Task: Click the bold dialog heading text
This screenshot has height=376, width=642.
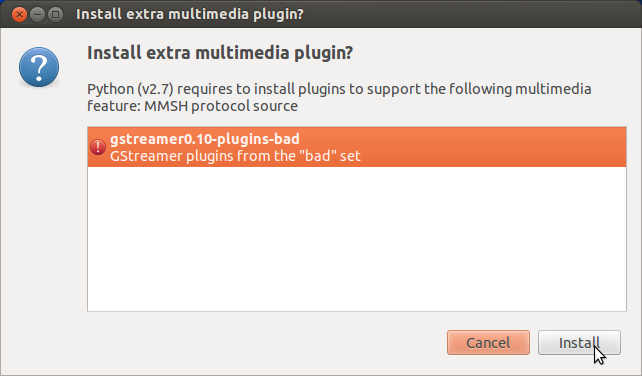Action: pos(220,53)
